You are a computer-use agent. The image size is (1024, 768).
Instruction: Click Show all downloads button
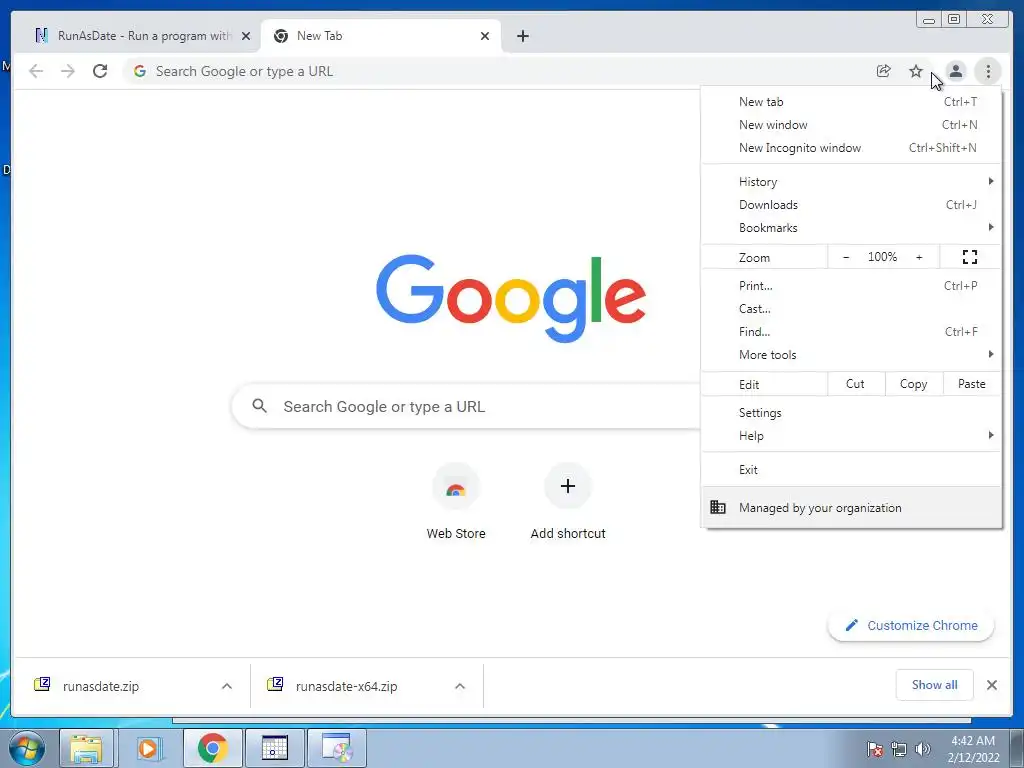click(935, 684)
